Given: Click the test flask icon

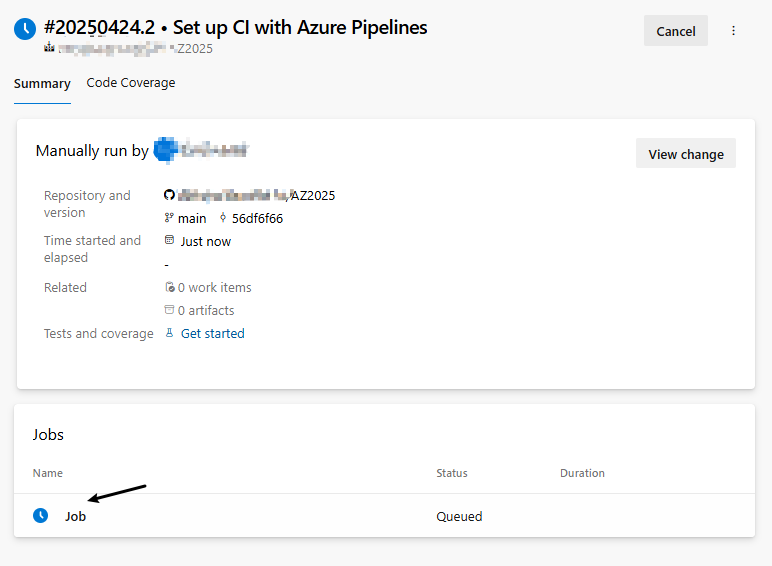Looking at the screenshot, I should pyautogui.click(x=169, y=333).
